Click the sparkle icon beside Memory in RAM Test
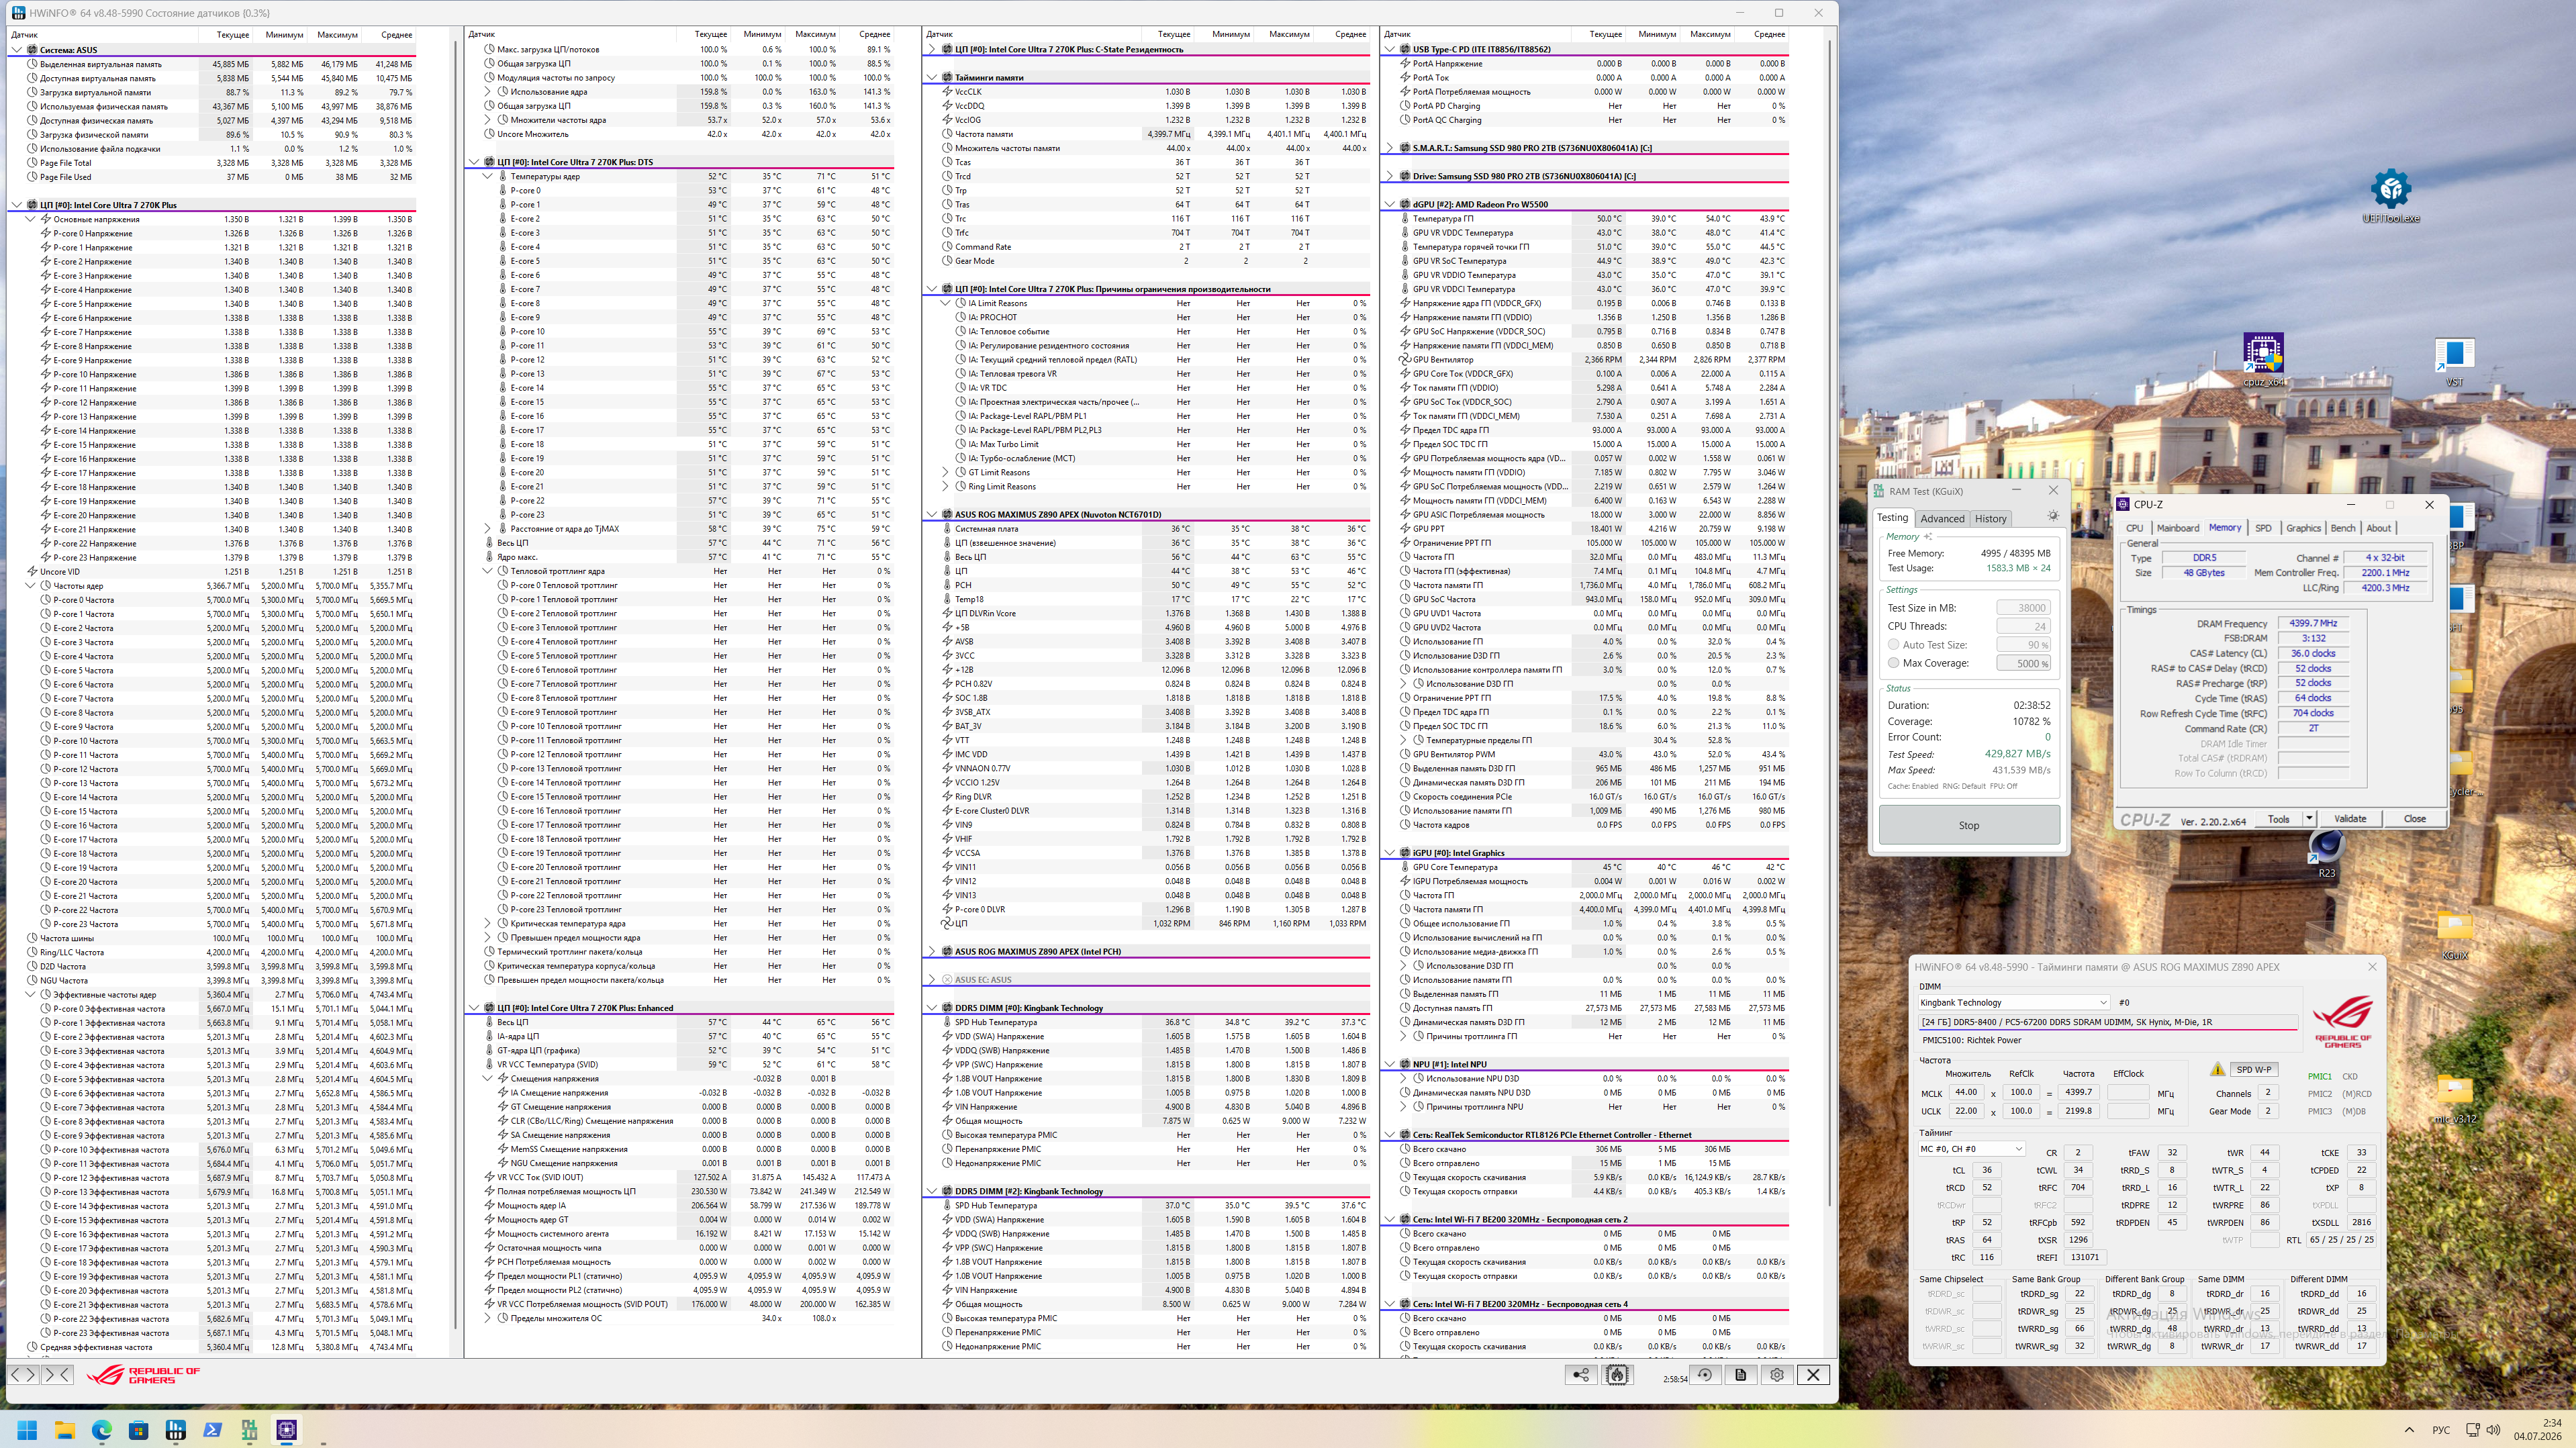The image size is (2576, 1448). (1928, 537)
